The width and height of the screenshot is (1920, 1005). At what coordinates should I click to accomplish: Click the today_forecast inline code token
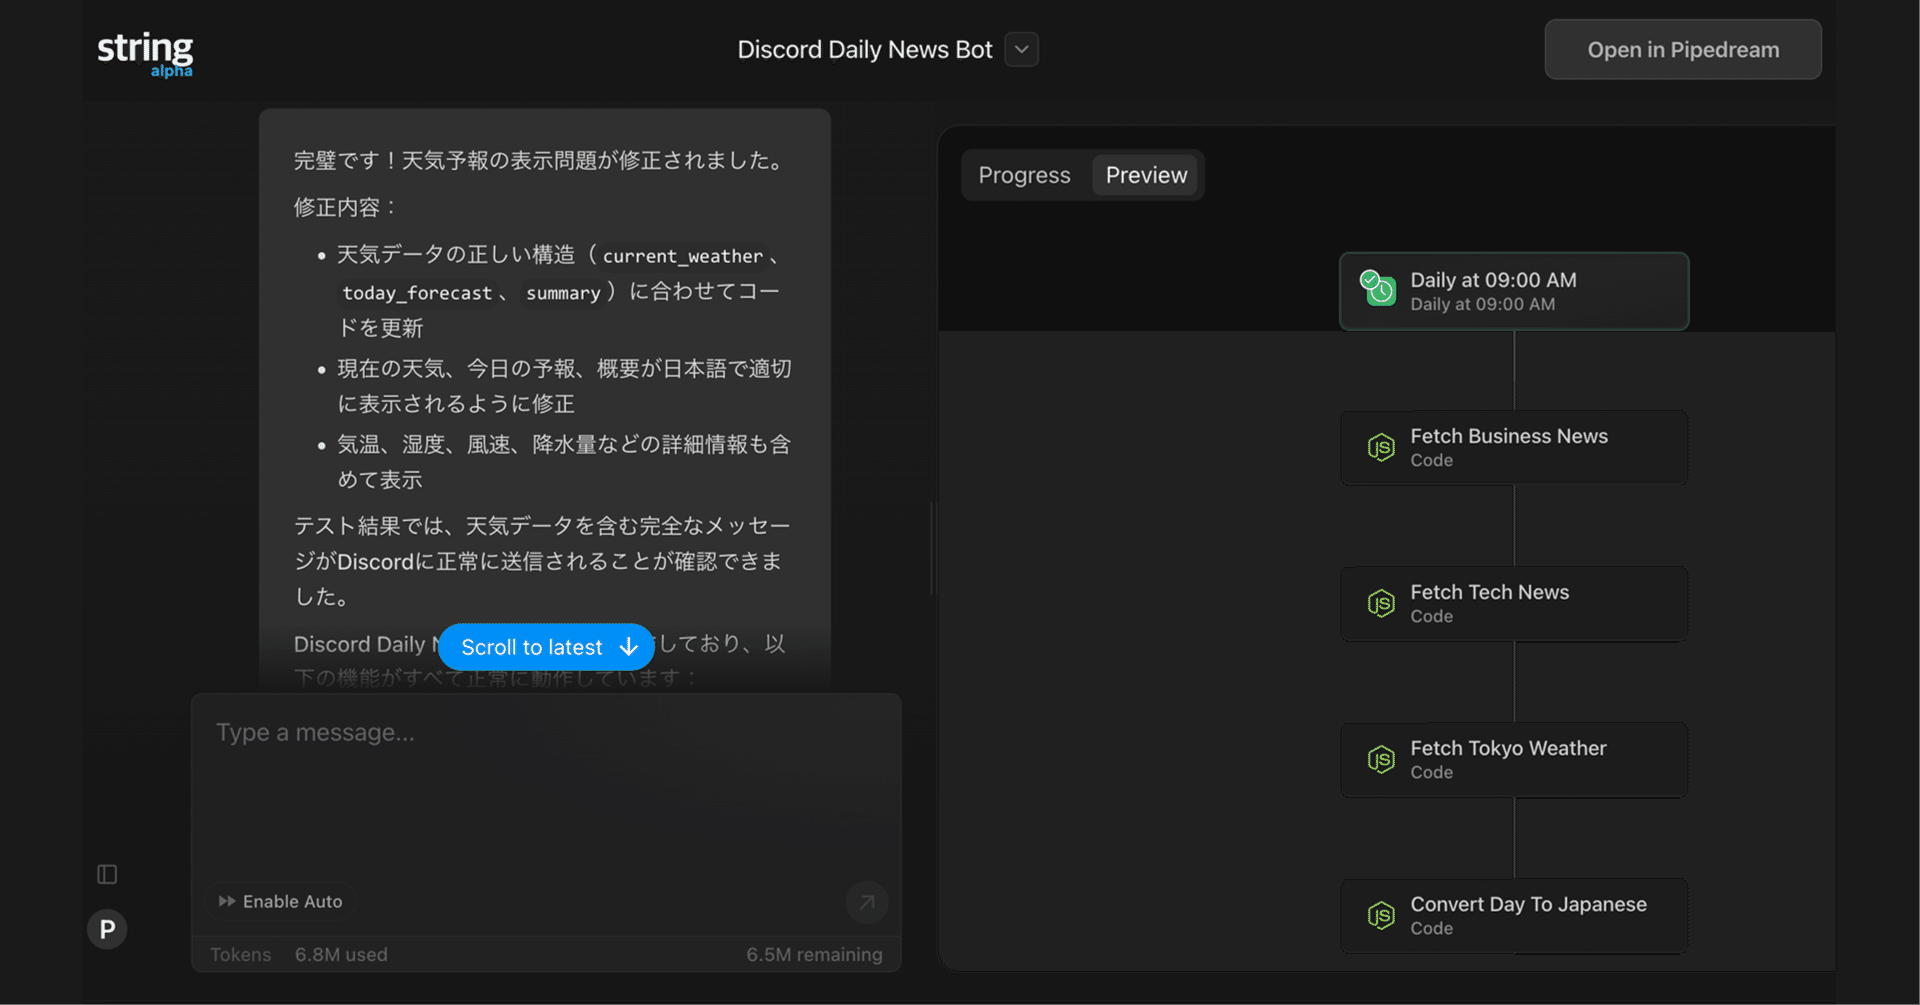coord(417,292)
